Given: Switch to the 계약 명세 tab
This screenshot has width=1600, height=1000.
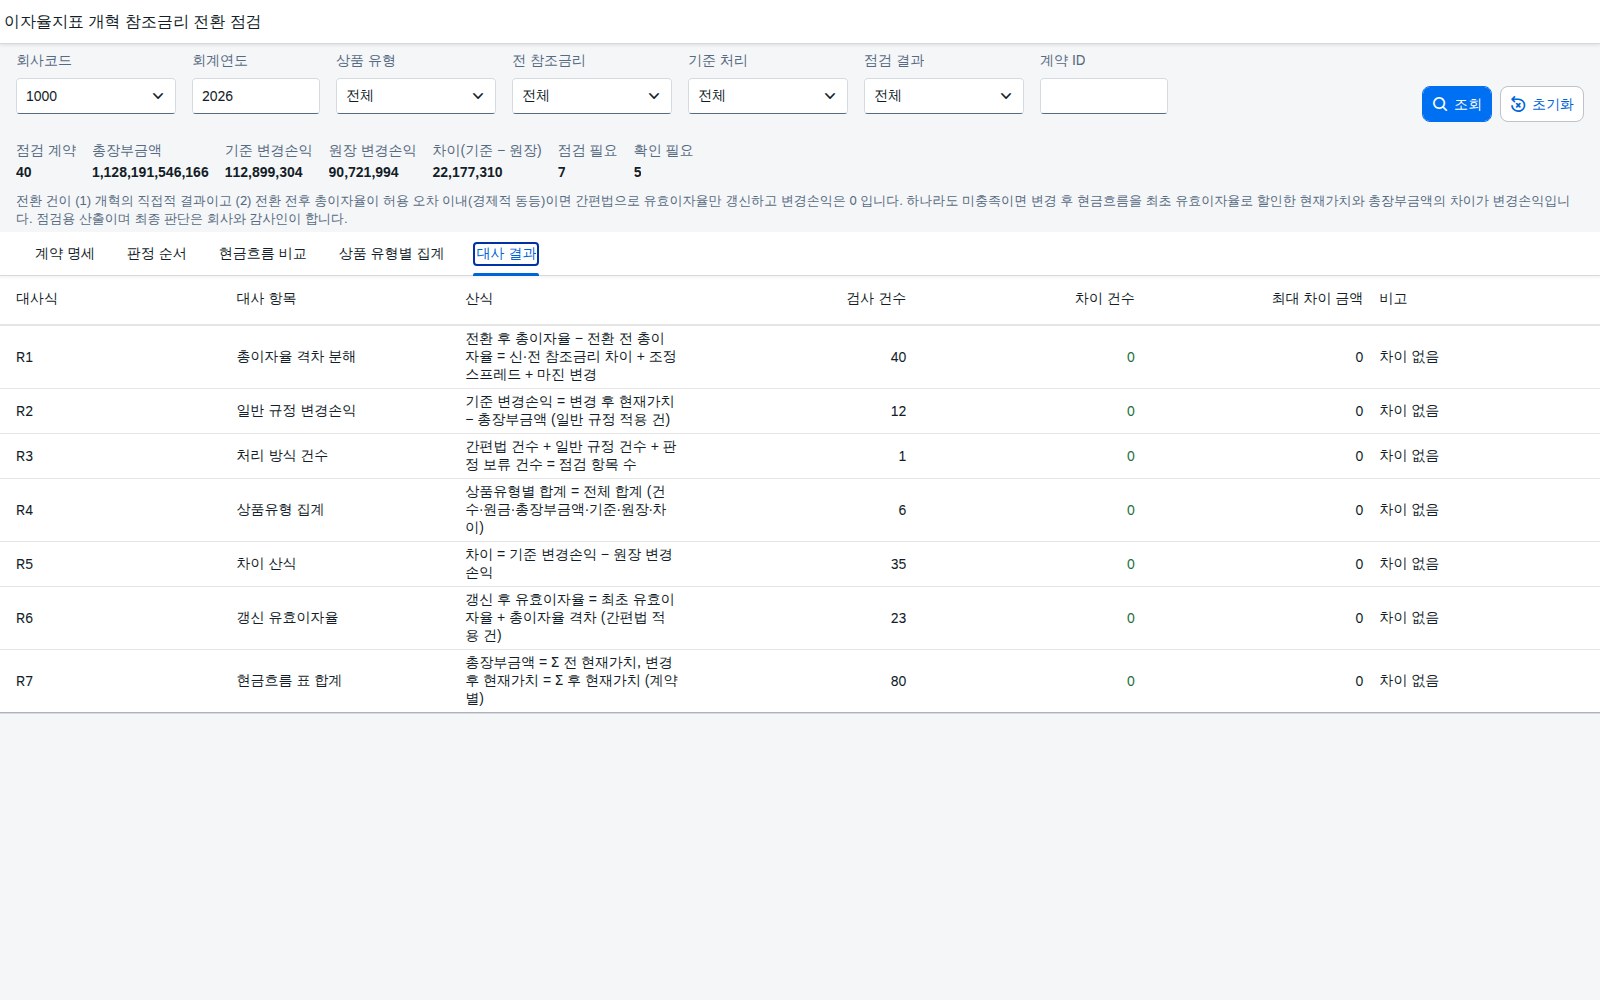Looking at the screenshot, I should click(x=65, y=254).
